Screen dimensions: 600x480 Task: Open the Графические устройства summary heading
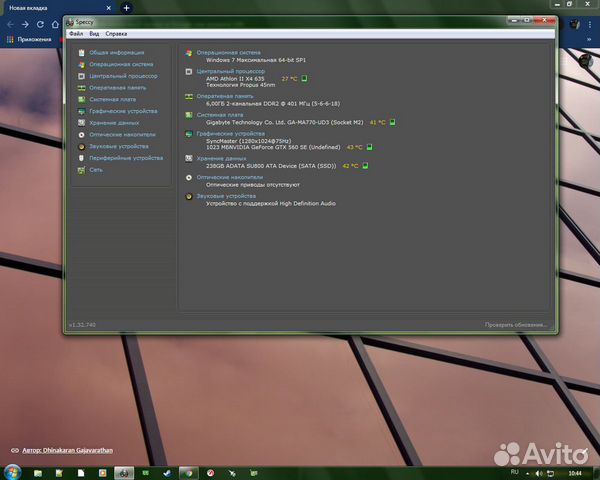click(x=230, y=134)
